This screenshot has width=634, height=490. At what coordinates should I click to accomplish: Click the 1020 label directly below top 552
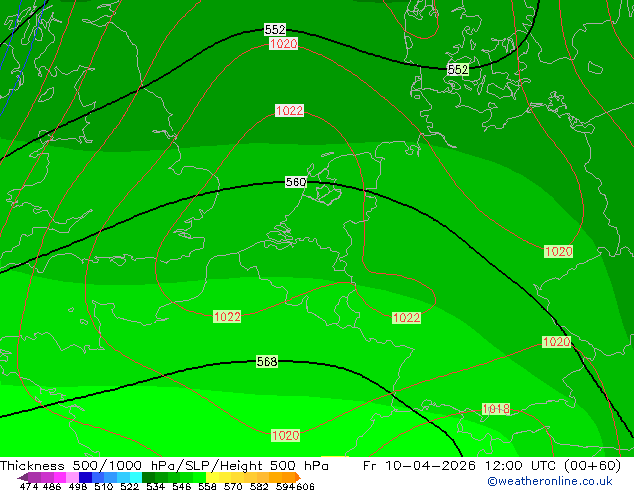click(x=283, y=44)
